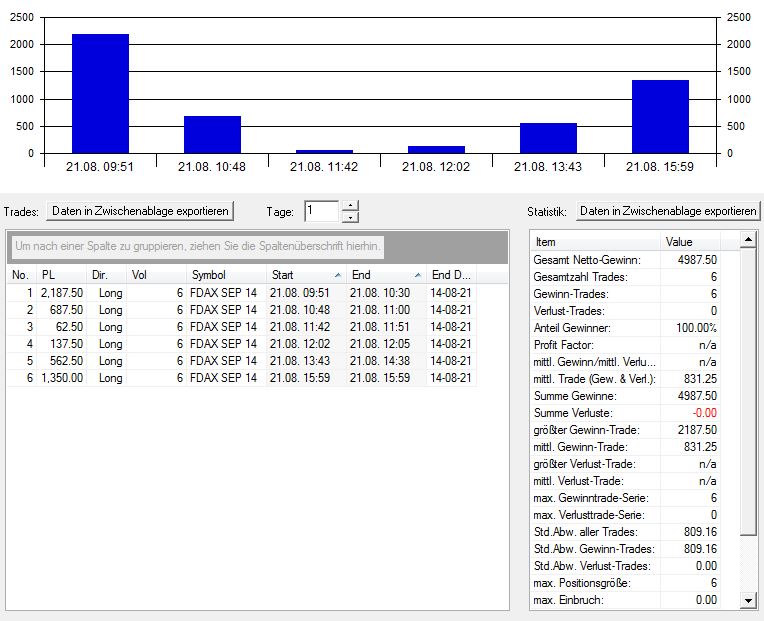Select trade row with PL 687.50

(x=242, y=310)
